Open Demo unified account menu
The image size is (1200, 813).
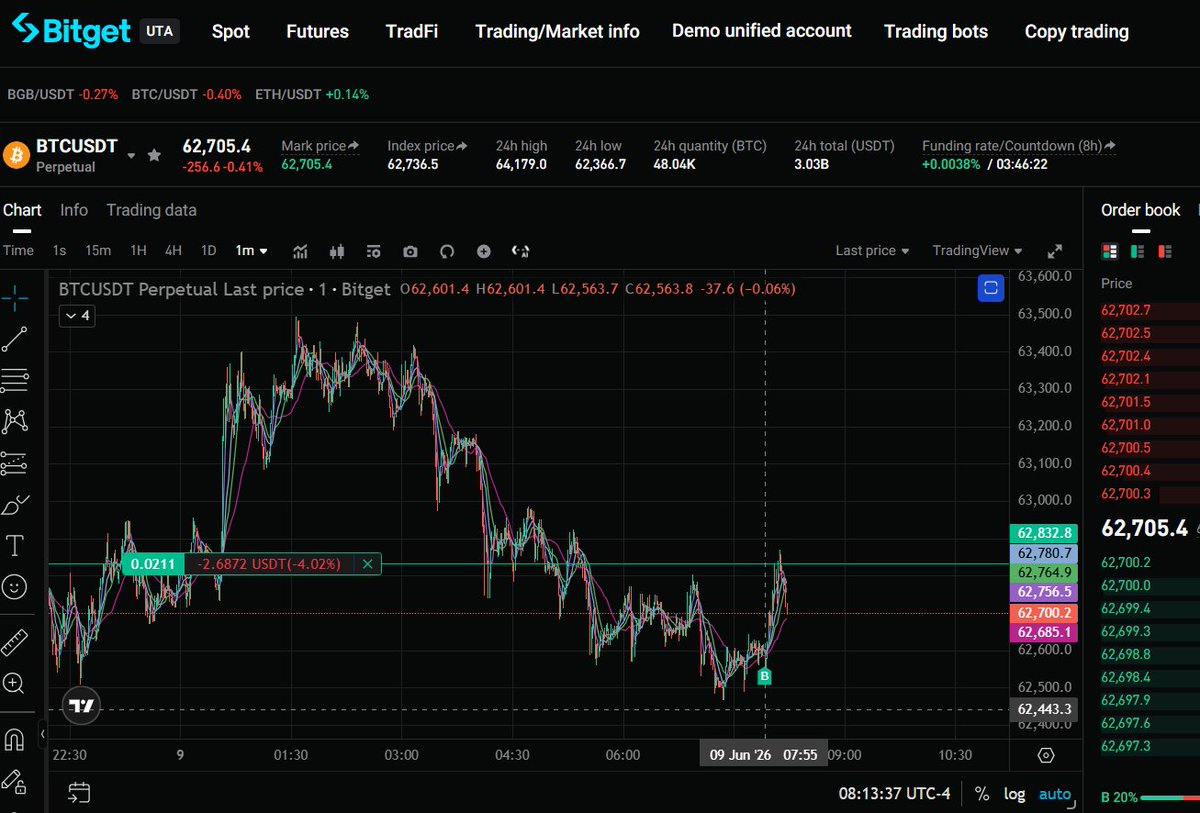(762, 31)
